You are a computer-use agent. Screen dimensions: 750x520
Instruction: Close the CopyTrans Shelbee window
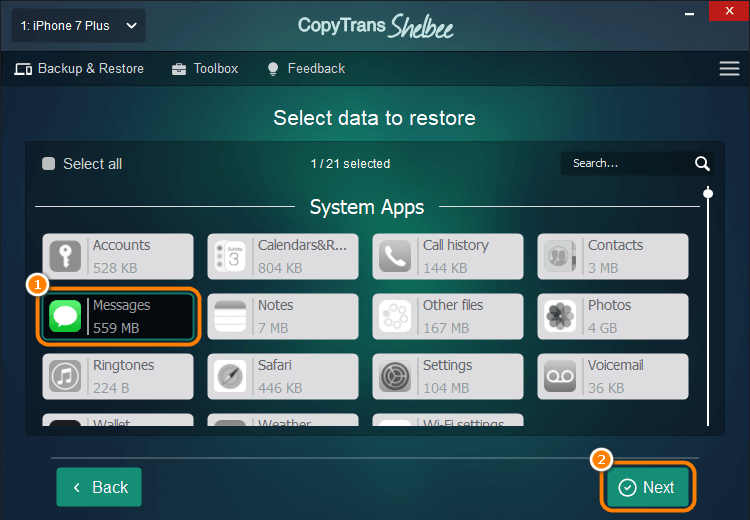pyautogui.click(x=729, y=11)
